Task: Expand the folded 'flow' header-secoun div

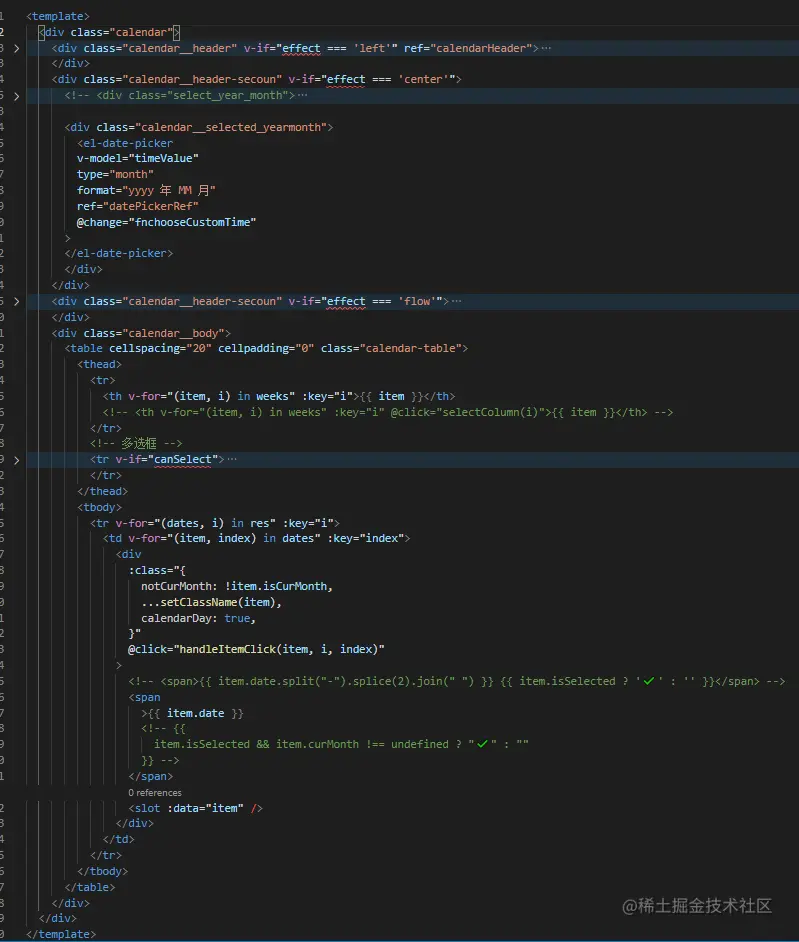Action: [x=16, y=301]
